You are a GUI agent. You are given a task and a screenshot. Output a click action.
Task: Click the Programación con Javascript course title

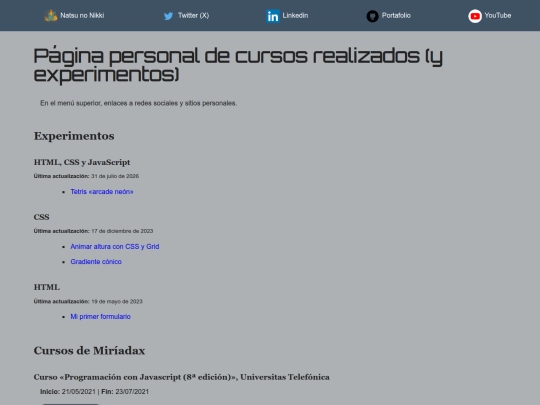tap(181, 377)
